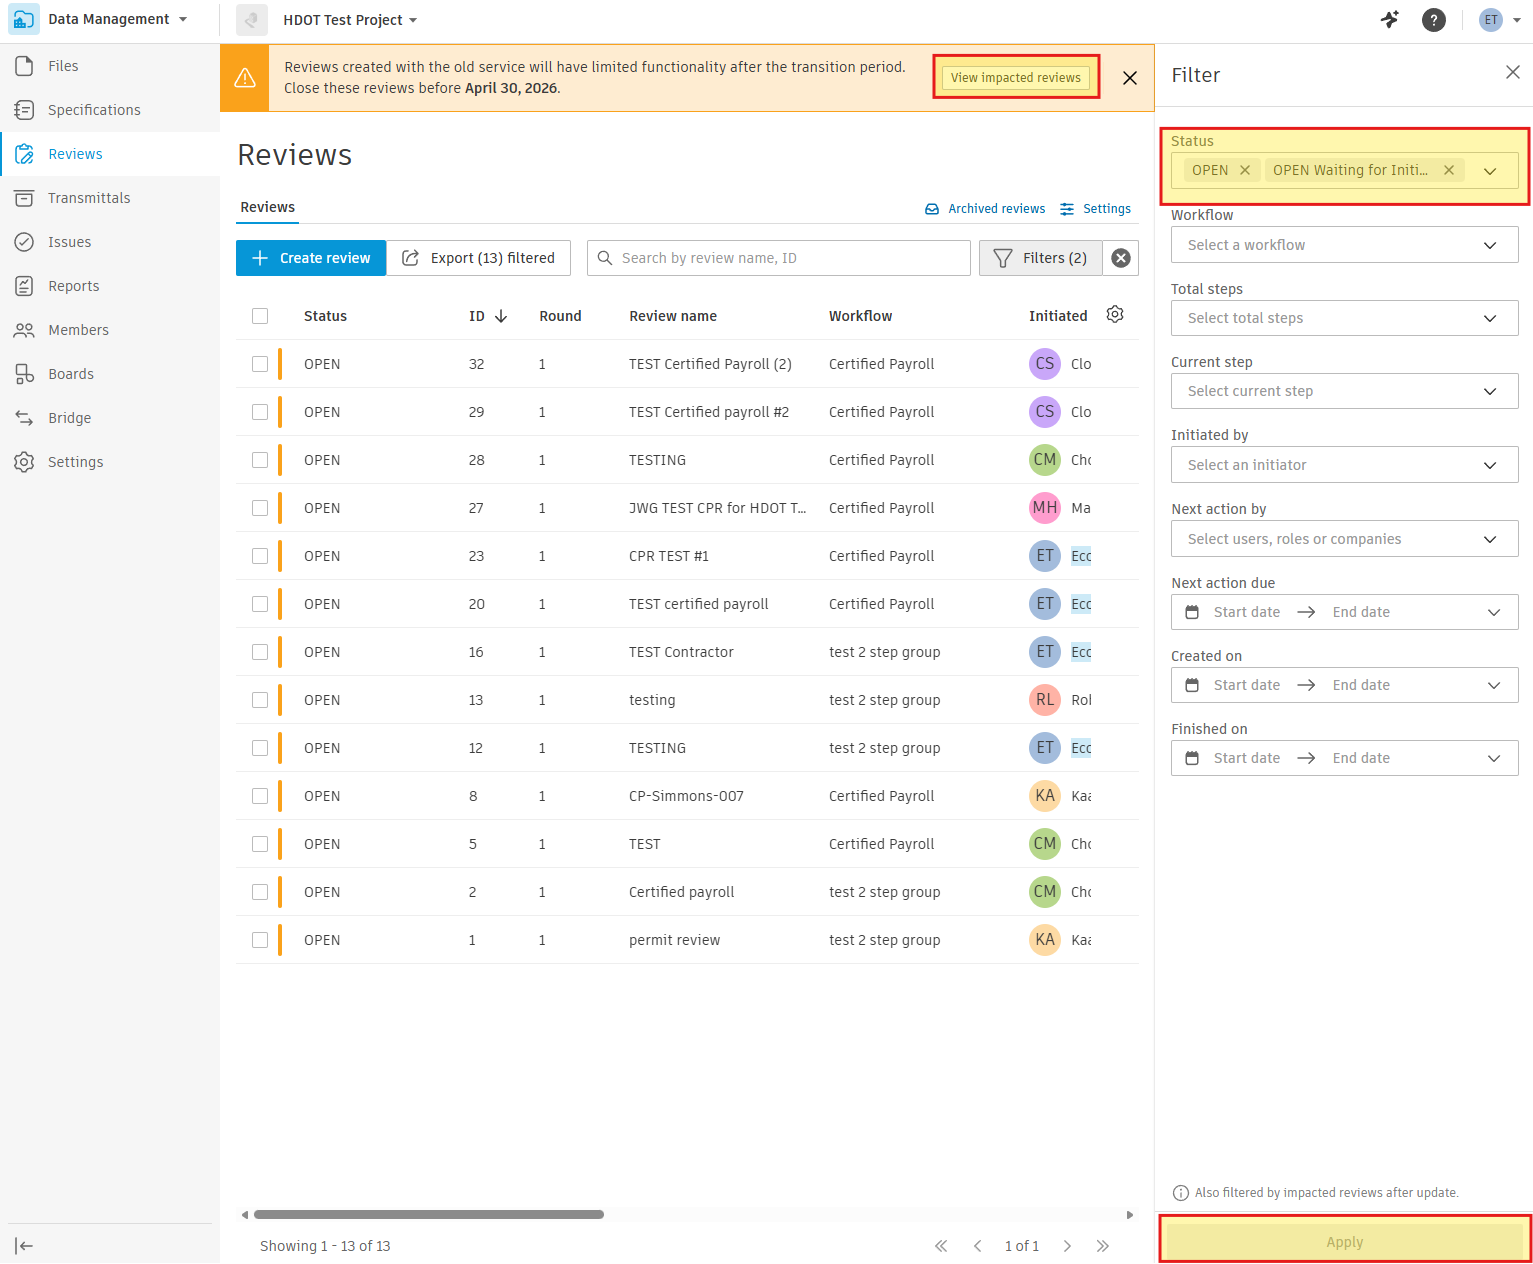Check the row for CP-Simmons-007
1533x1264 pixels.
click(260, 796)
